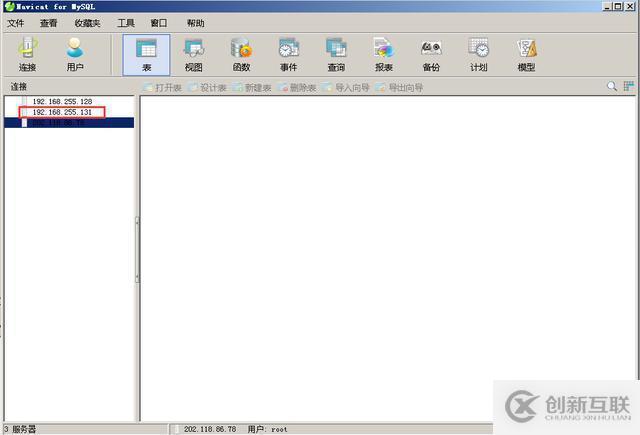The image size is (640, 435).
Task: Click Delete Table (删除表) button
Action: click(297, 87)
